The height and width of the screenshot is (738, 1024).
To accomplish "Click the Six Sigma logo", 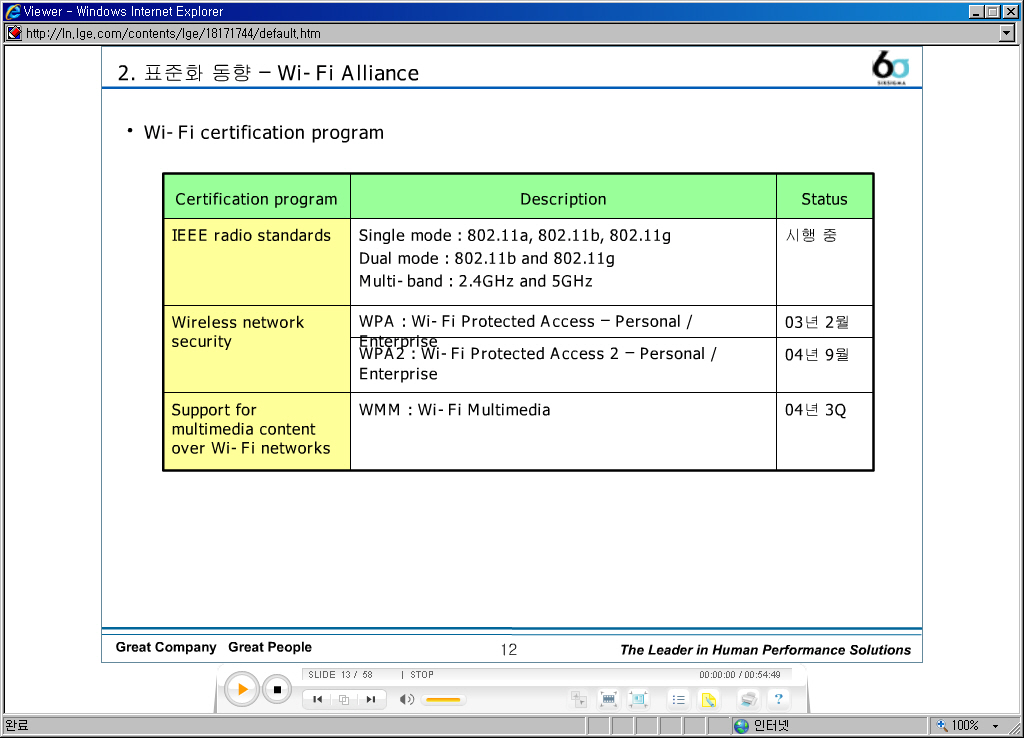I will [890, 68].
